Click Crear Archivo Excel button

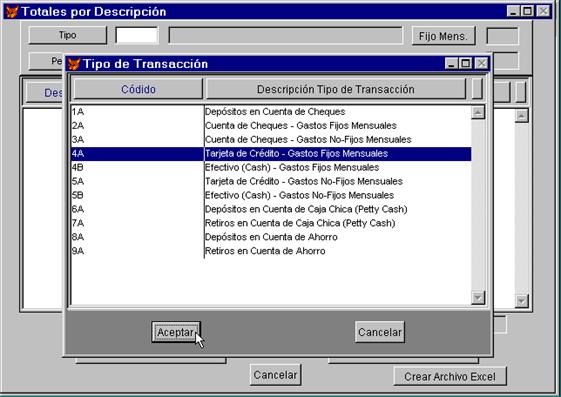[450, 376]
